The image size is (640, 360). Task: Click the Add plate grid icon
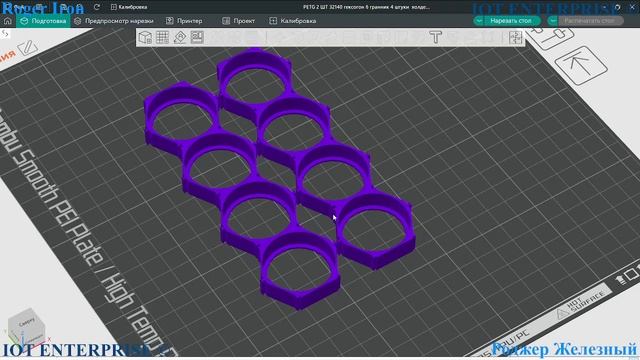point(162,38)
